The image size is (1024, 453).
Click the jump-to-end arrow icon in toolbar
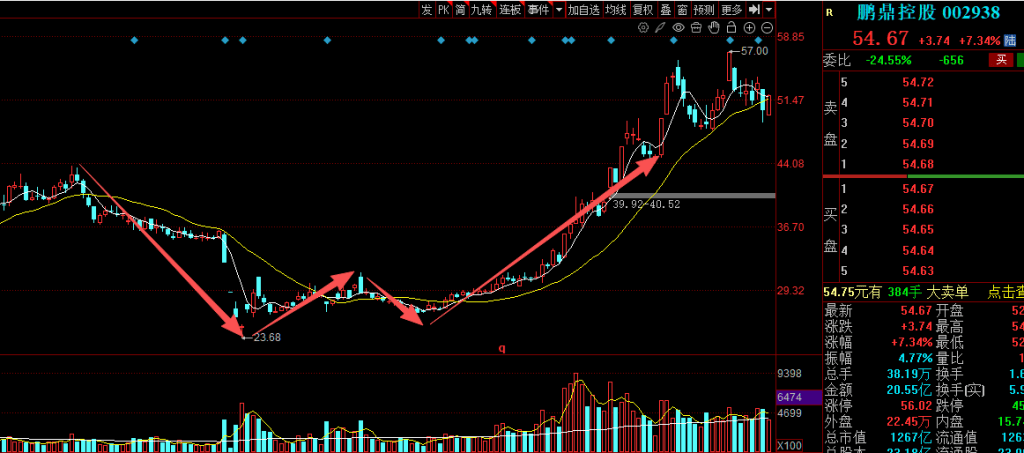(x=754, y=9)
